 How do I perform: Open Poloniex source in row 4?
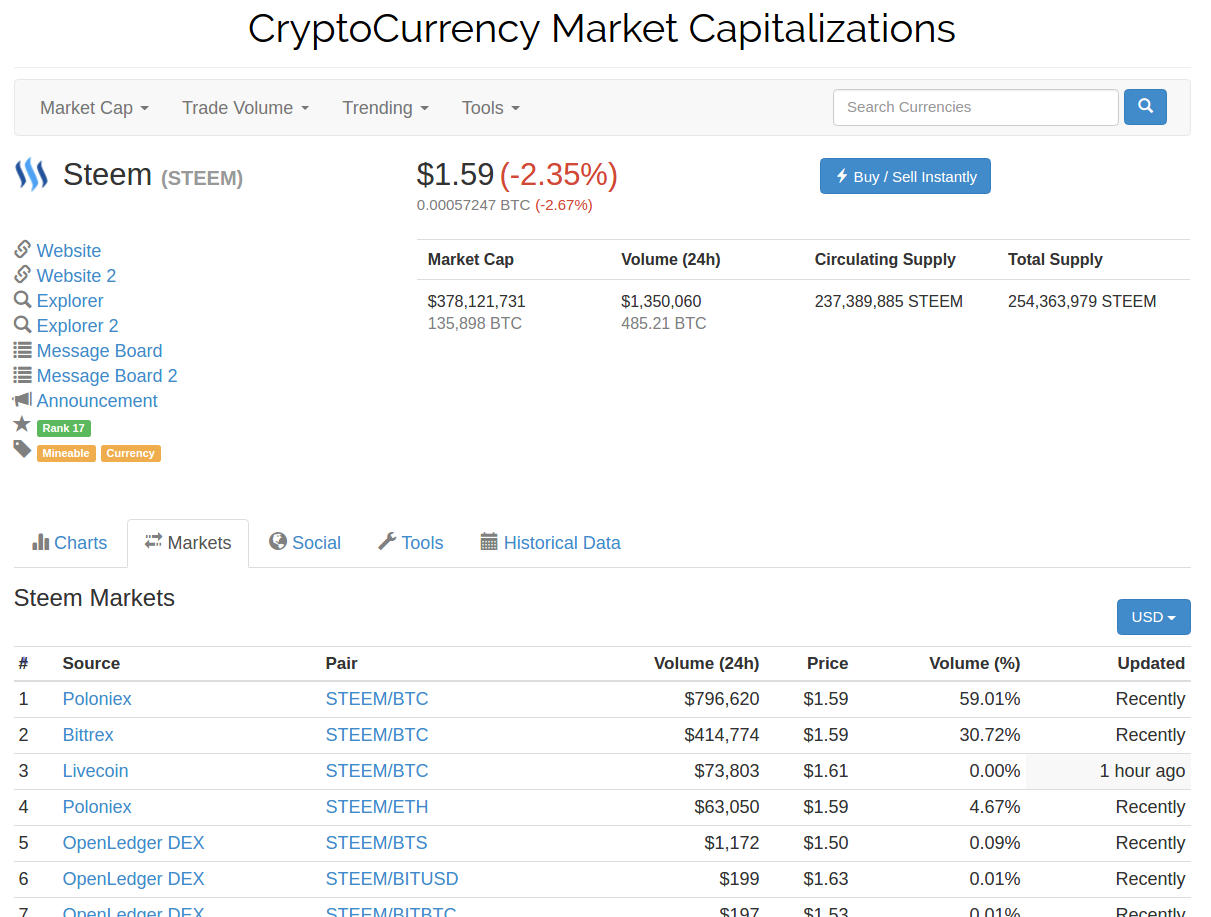(97, 807)
